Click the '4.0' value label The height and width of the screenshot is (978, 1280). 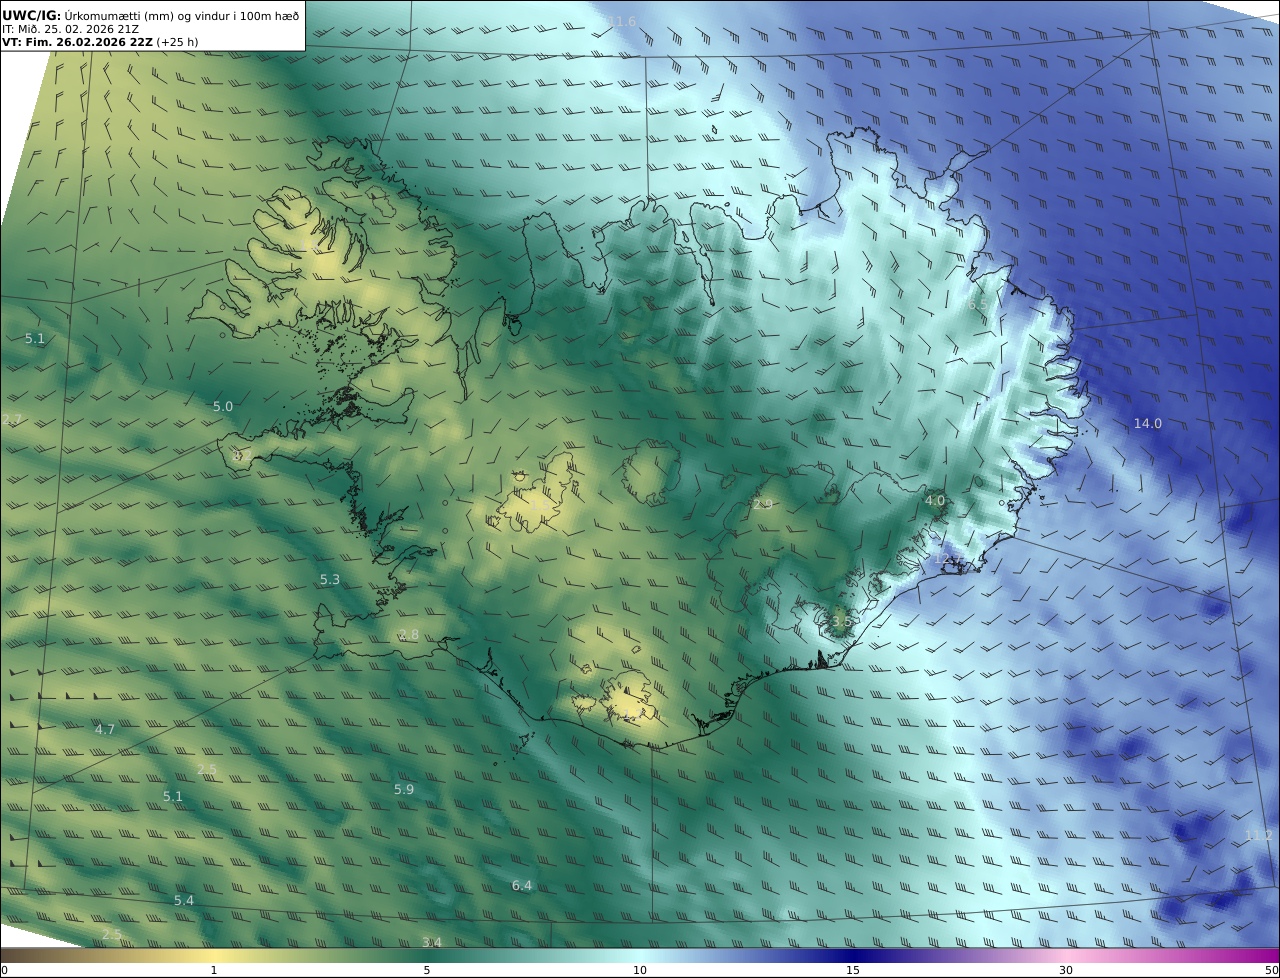[934, 499]
